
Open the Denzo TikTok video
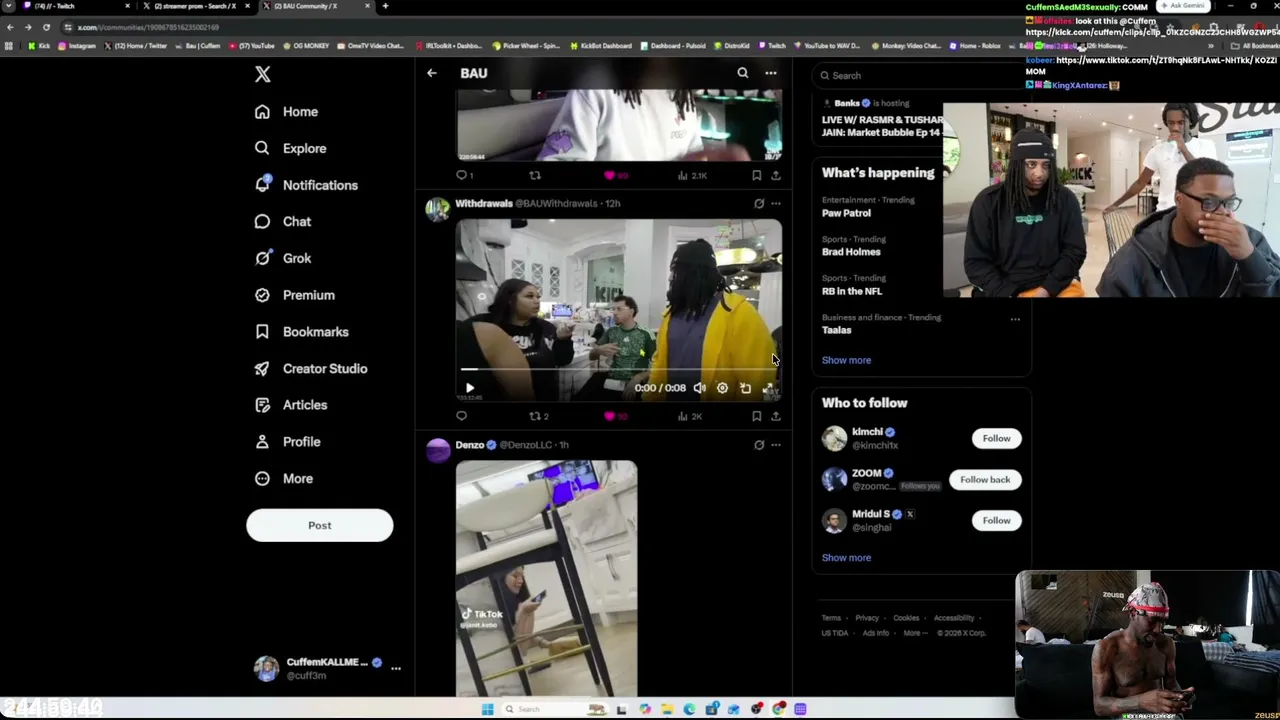[547, 578]
